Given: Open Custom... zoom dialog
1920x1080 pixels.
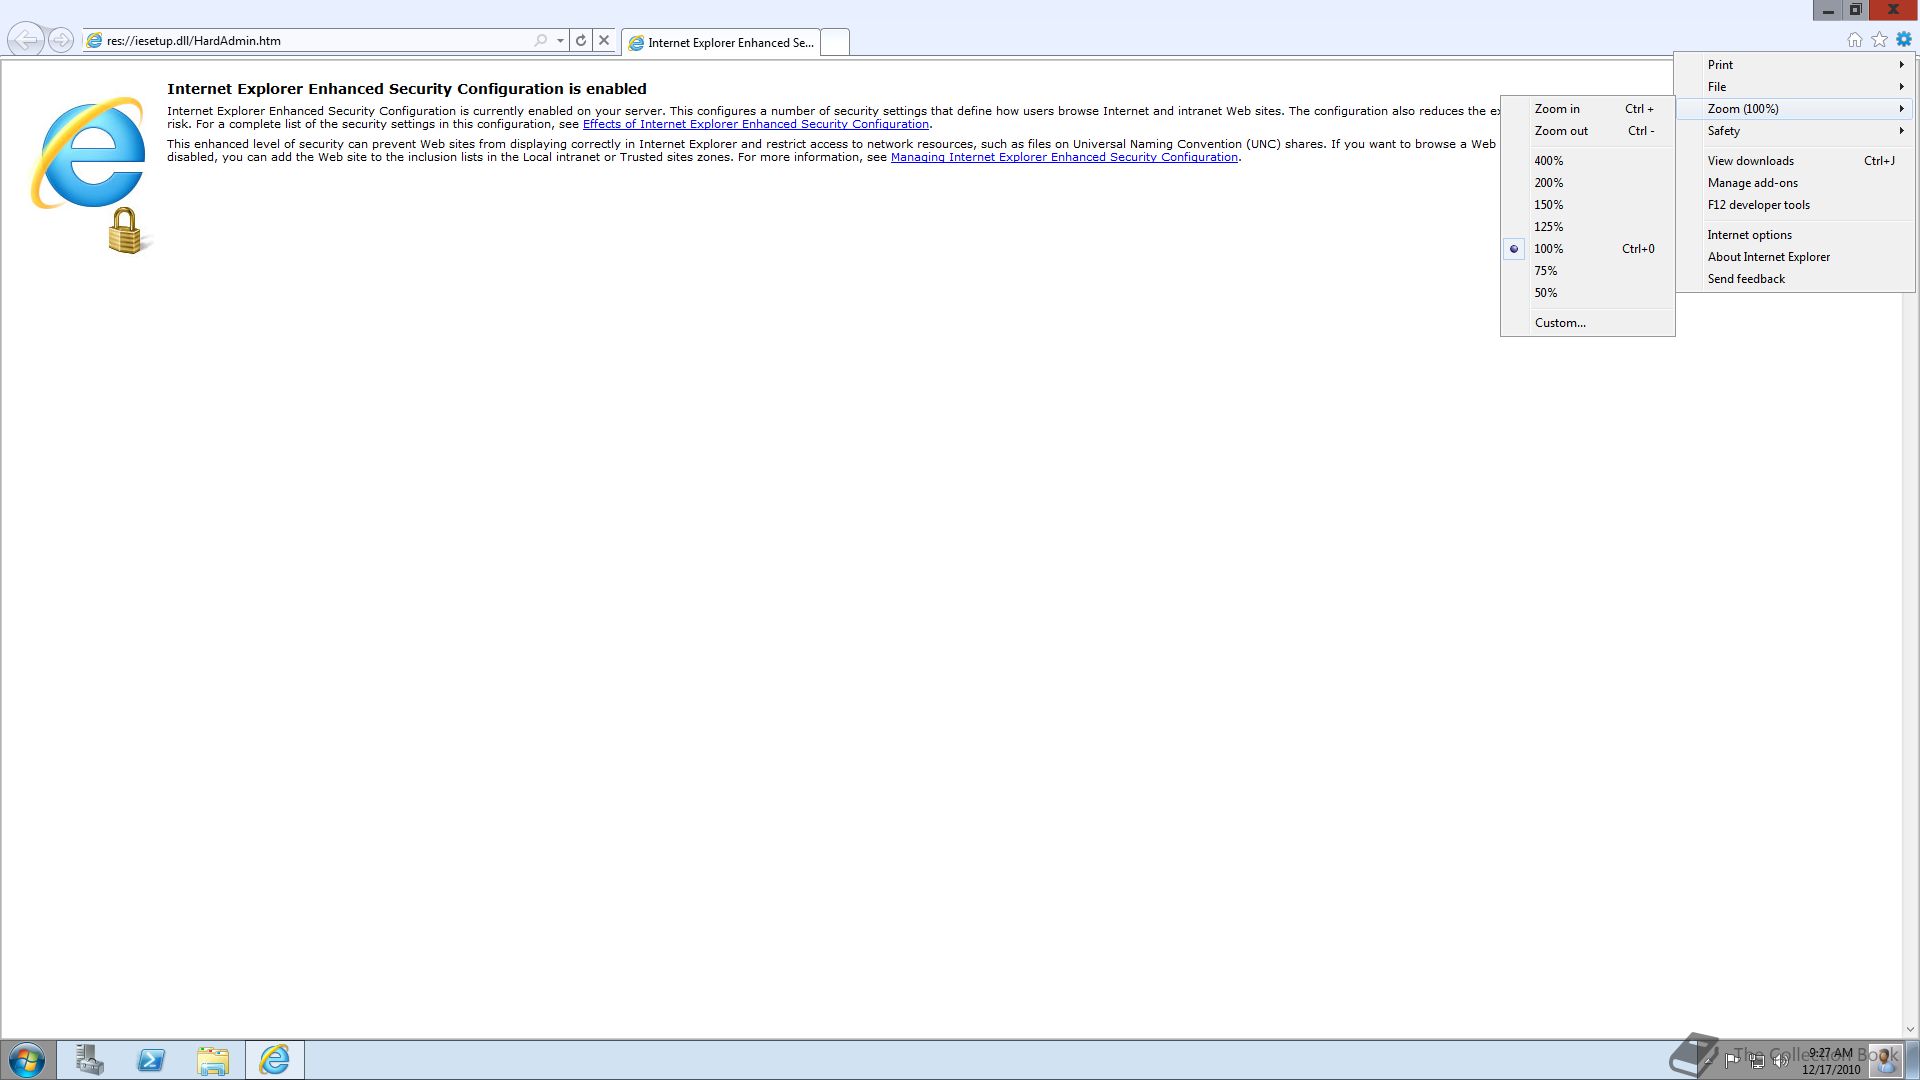Looking at the screenshot, I should point(1588,323).
